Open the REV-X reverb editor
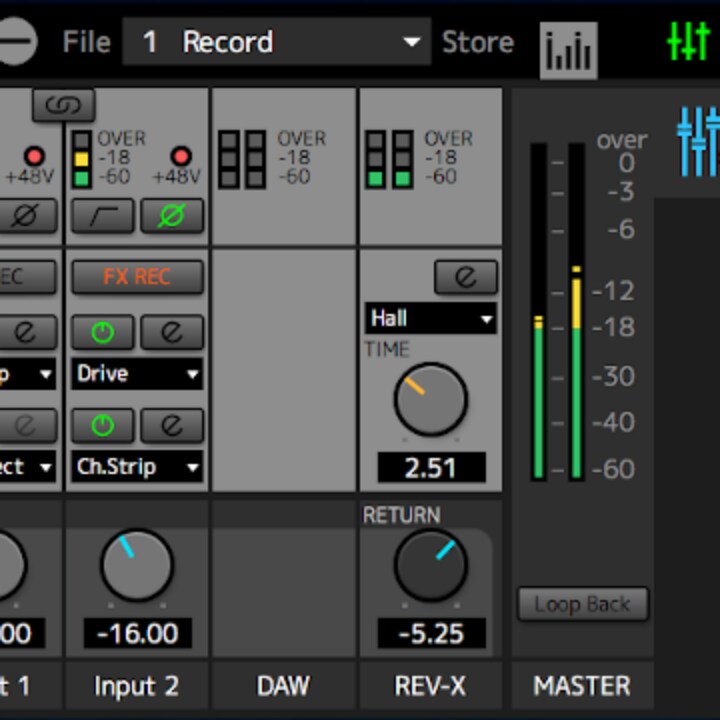The width and height of the screenshot is (720, 720). 465,276
